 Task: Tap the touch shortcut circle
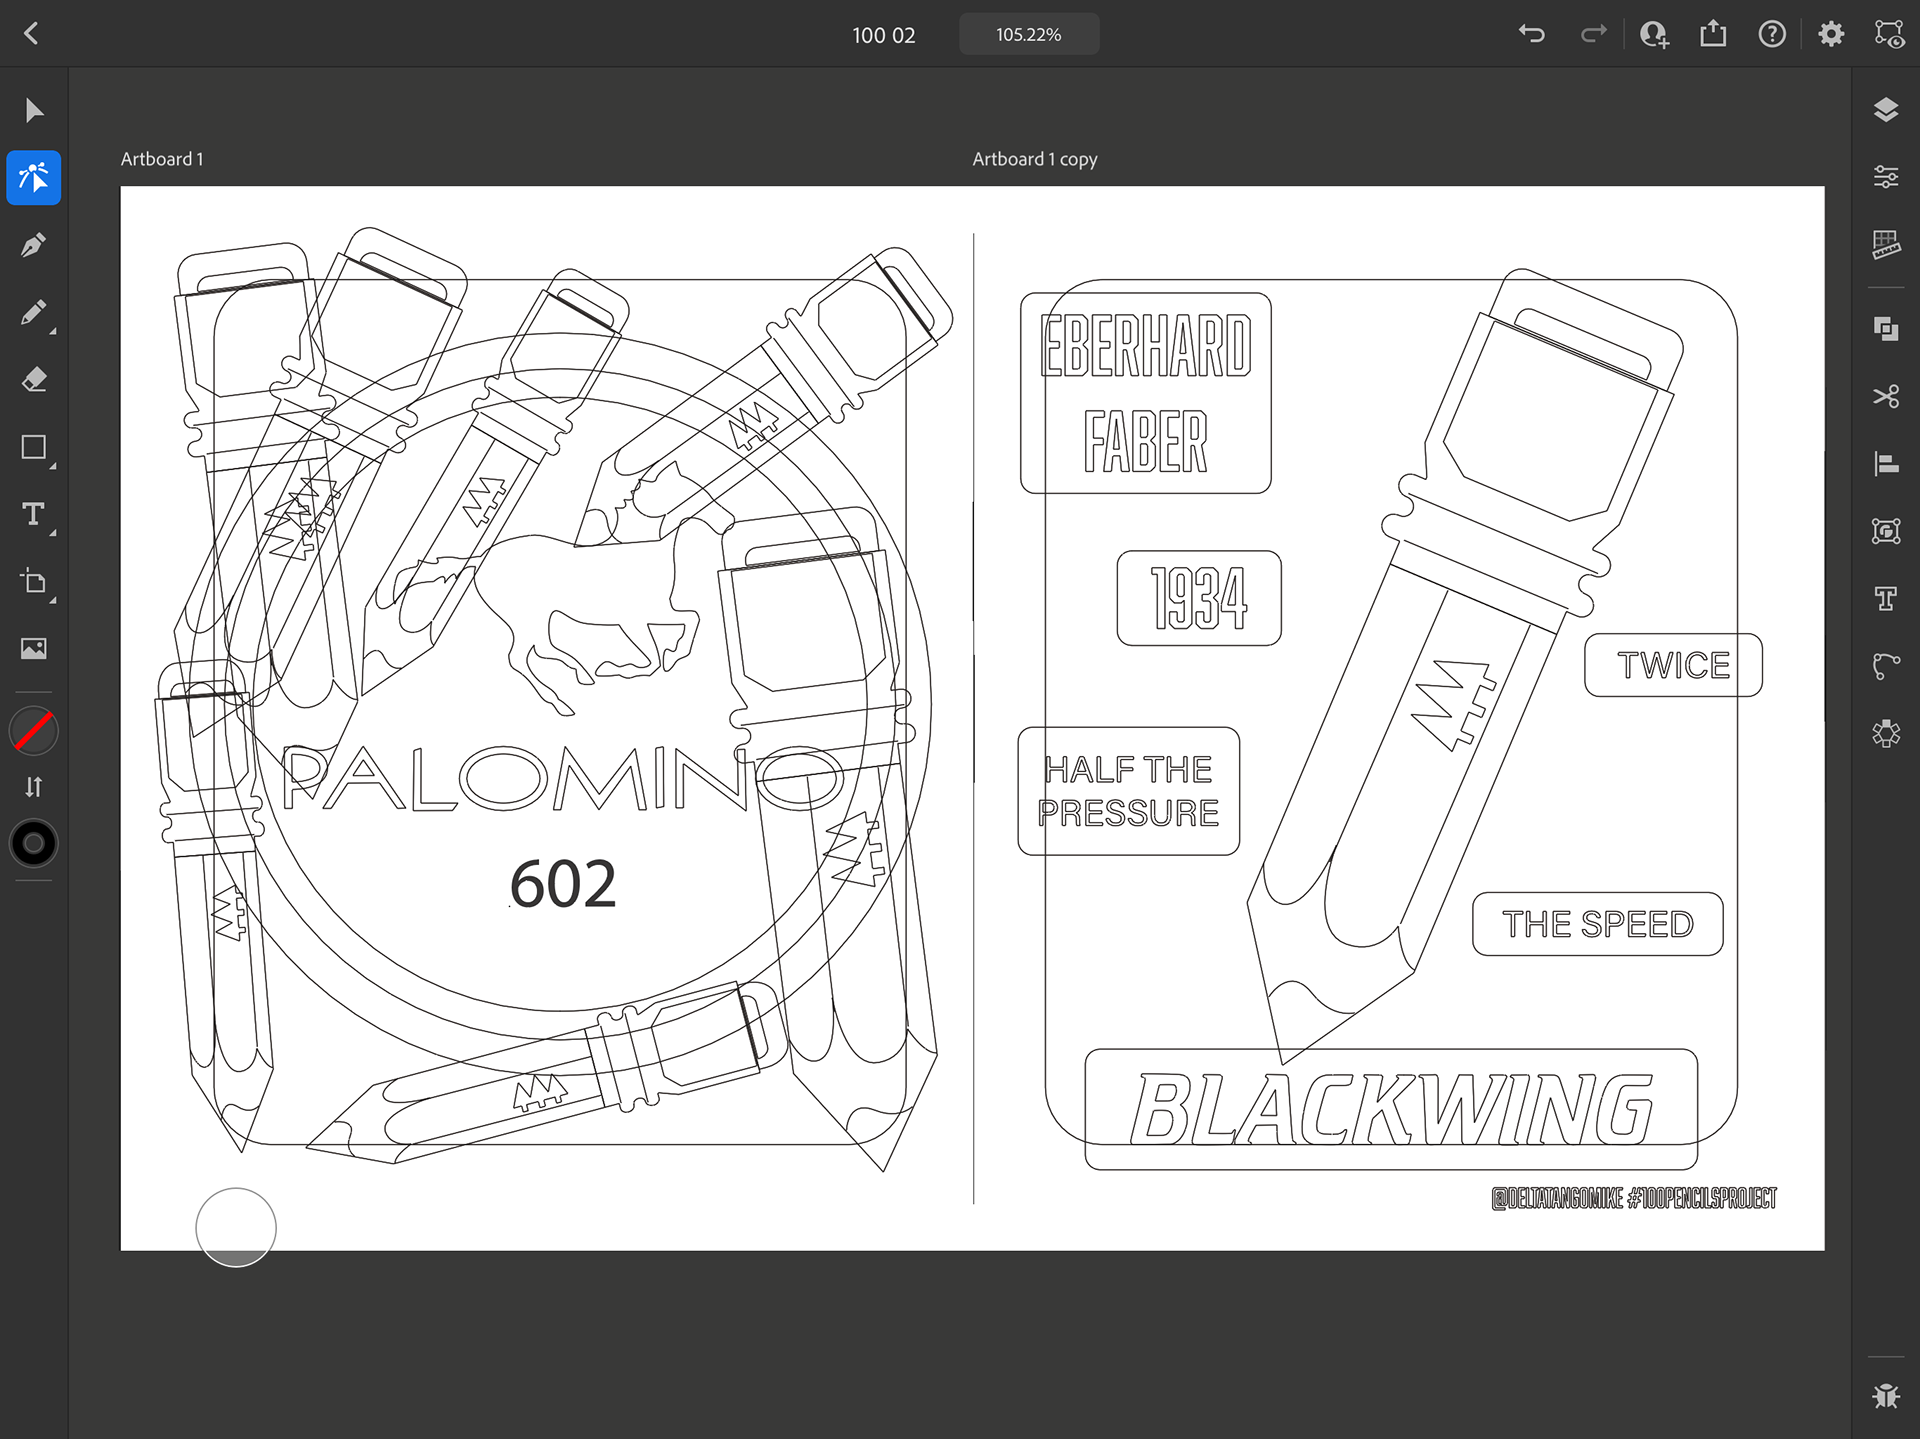[x=236, y=1227]
